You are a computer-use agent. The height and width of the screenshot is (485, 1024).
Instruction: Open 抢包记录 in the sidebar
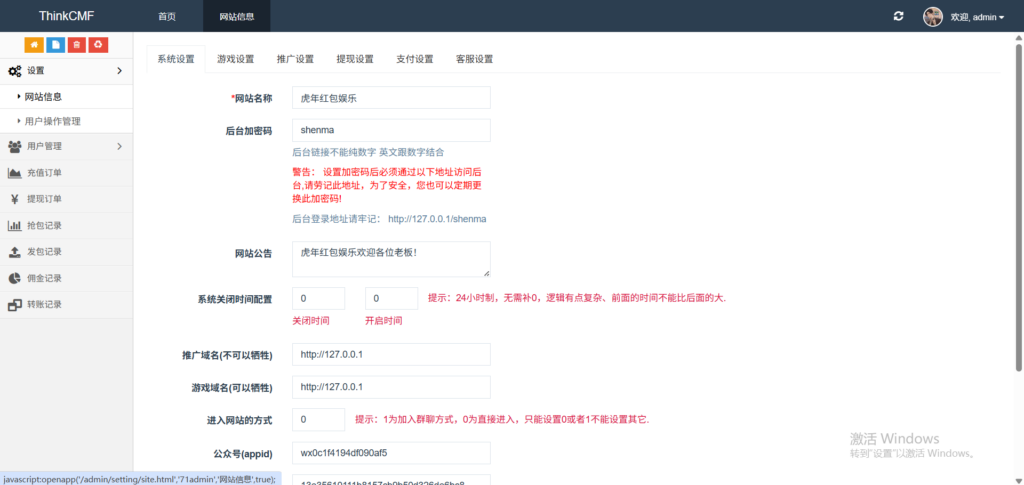(44, 225)
